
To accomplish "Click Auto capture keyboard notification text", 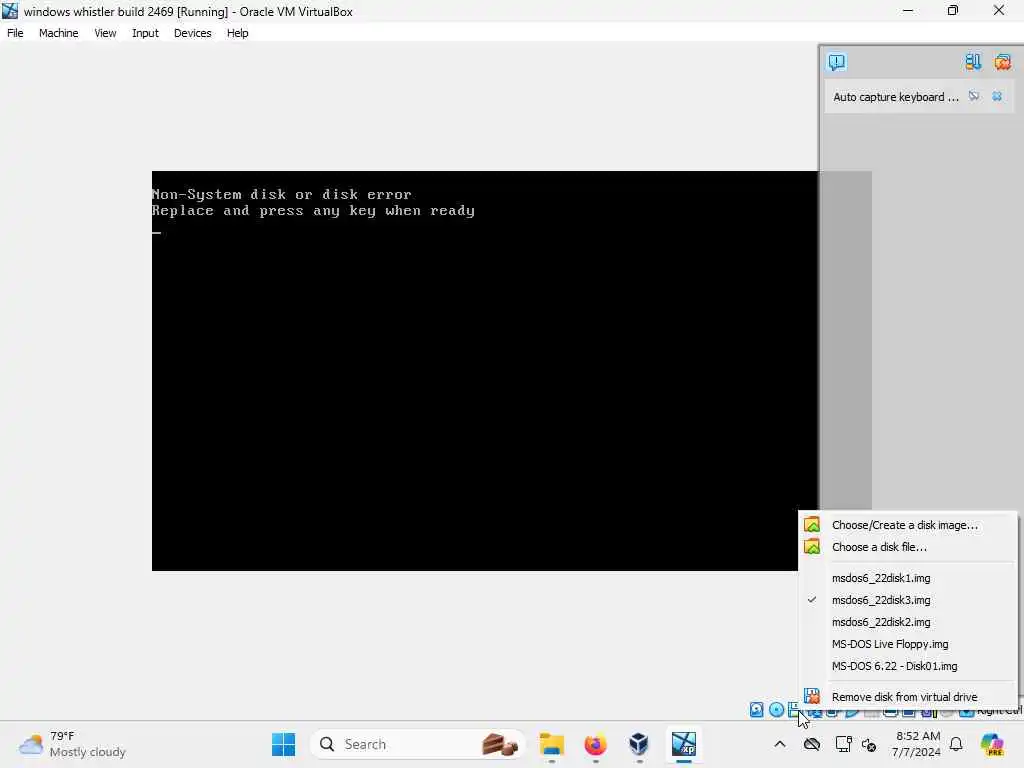I will pyautogui.click(x=896, y=97).
